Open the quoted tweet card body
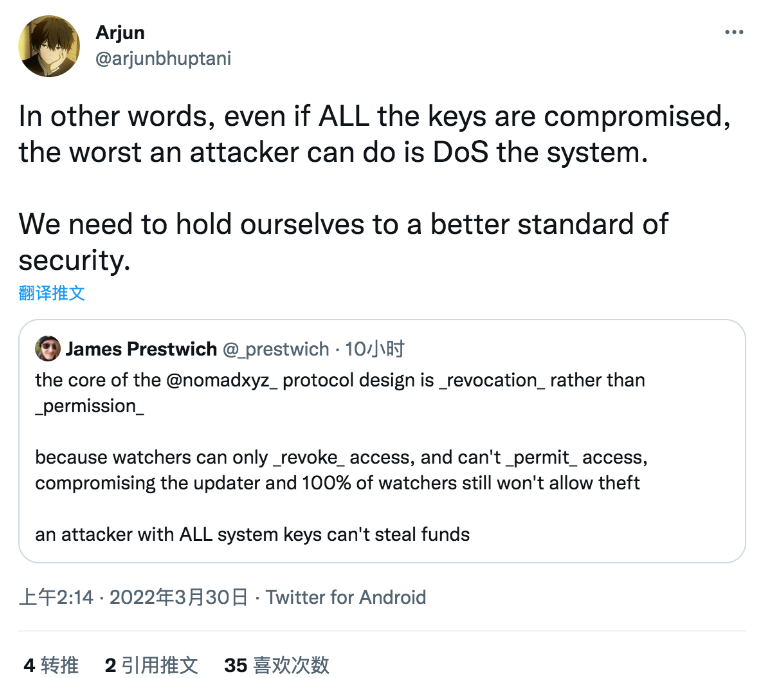762x678 pixels. click(x=382, y=441)
